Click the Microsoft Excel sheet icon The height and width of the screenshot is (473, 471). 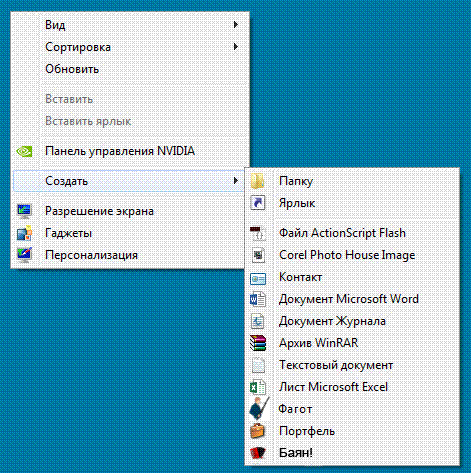click(x=258, y=387)
